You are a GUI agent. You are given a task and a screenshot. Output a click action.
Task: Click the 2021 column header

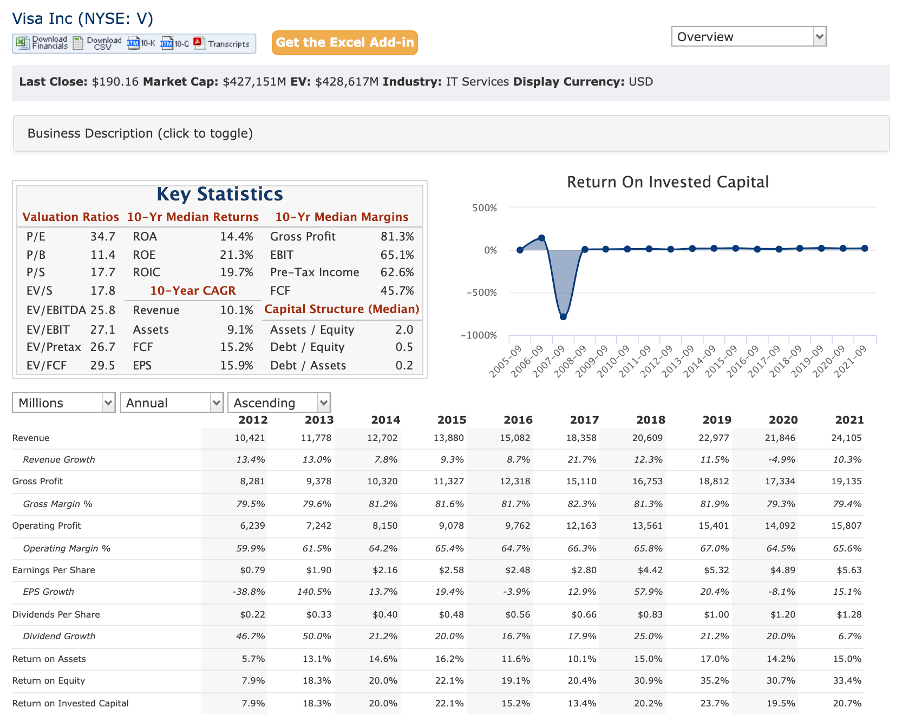pyautogui.click(x=849, y=420)
